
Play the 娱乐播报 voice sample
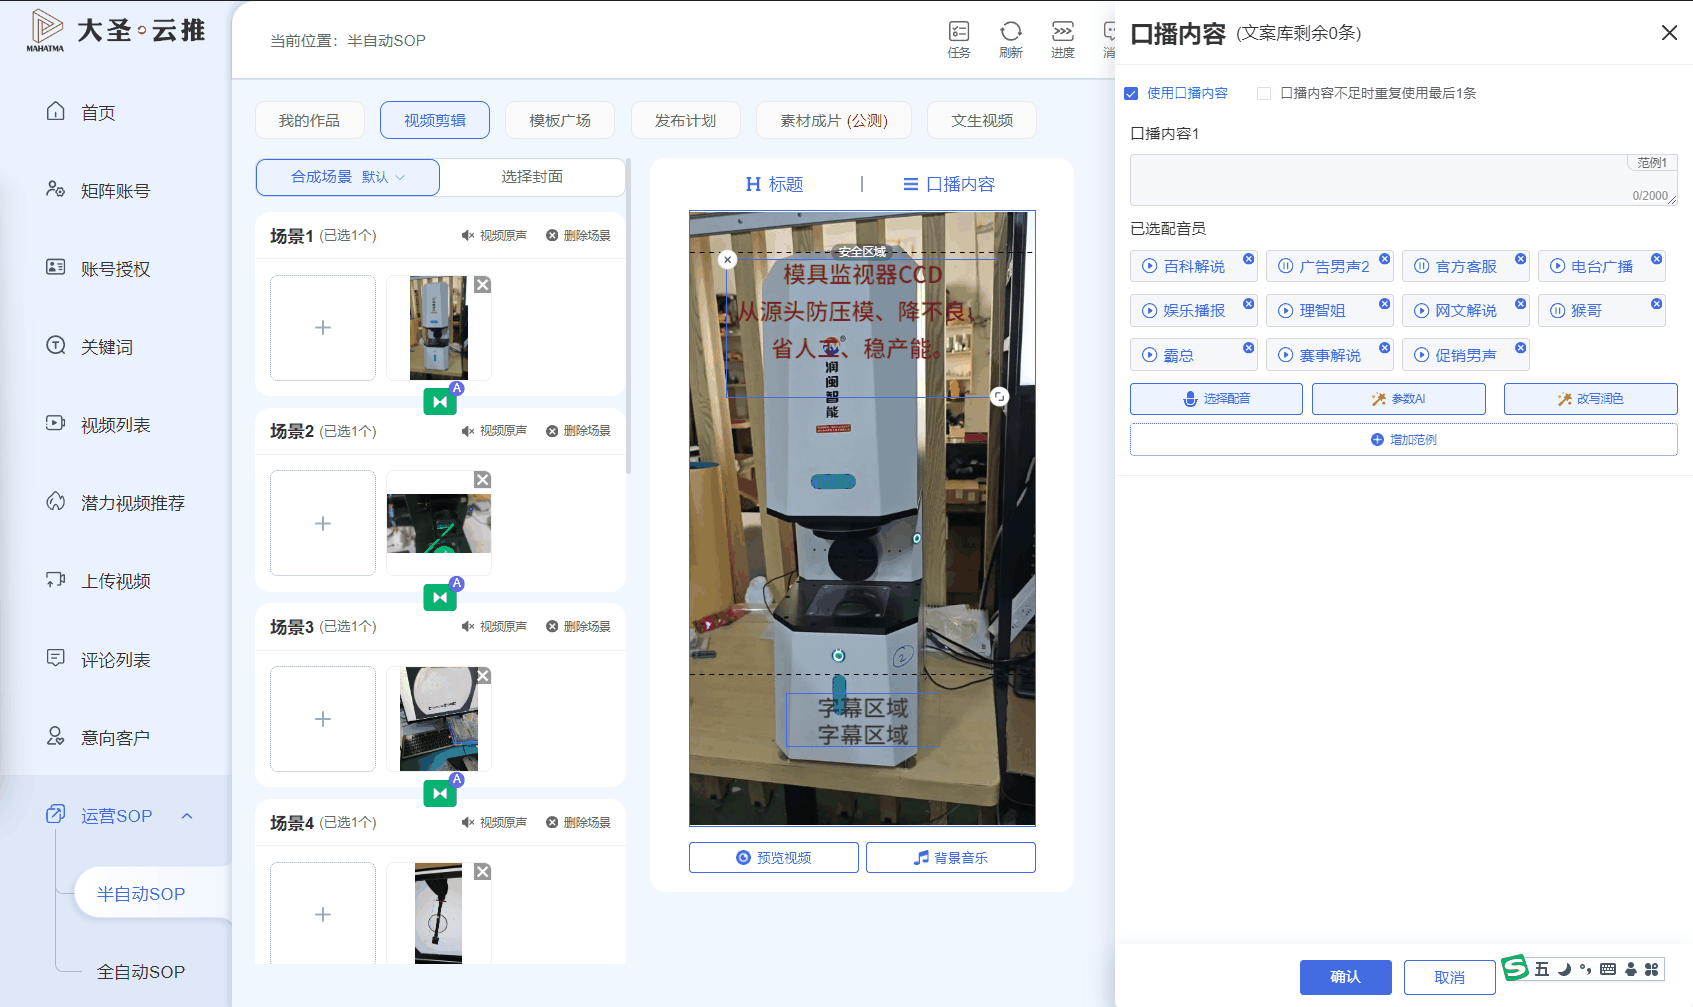(x=1150, y=311)
